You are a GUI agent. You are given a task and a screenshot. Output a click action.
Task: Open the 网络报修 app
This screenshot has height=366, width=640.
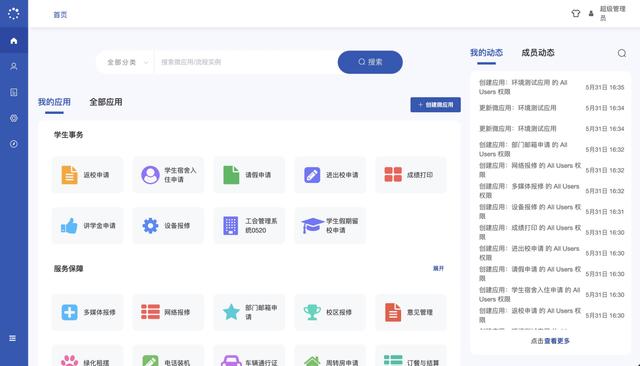tap(168, 312)
